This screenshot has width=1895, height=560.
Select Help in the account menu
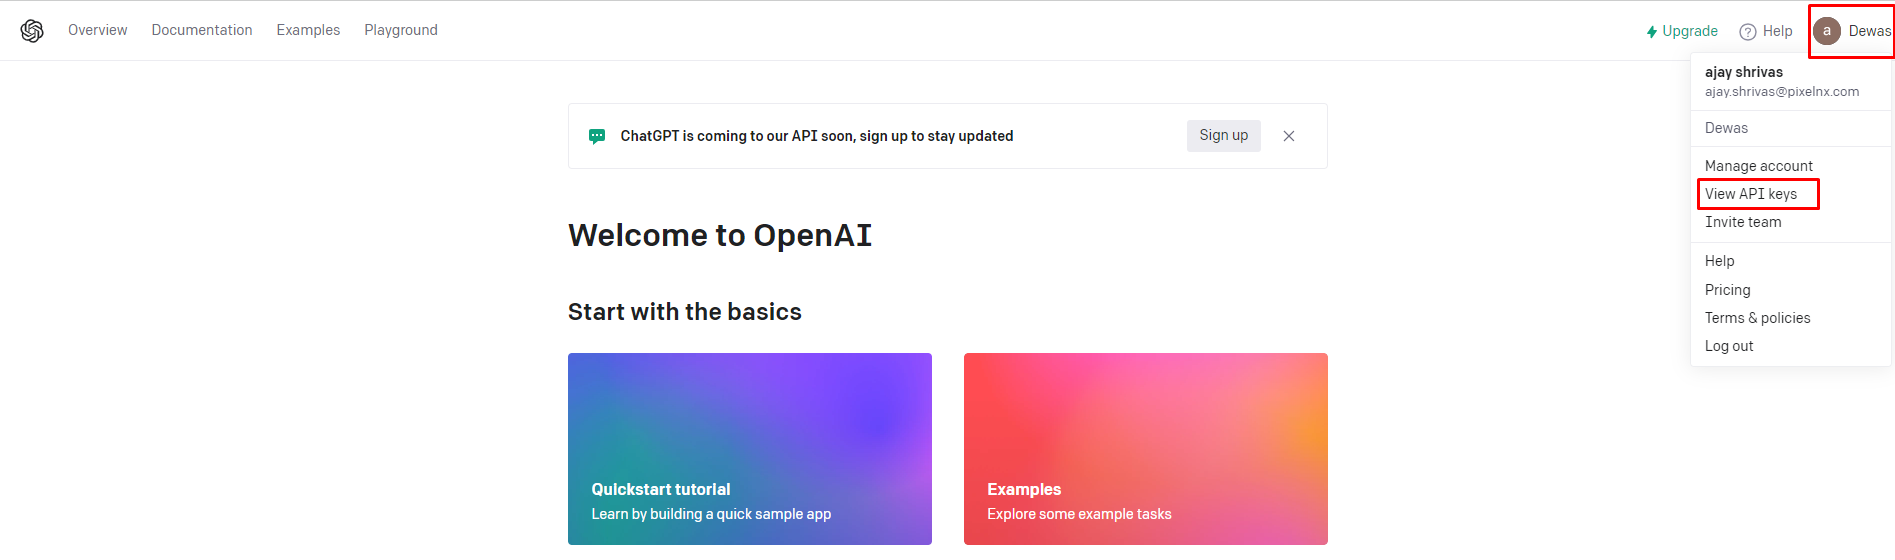point(1719,261)
